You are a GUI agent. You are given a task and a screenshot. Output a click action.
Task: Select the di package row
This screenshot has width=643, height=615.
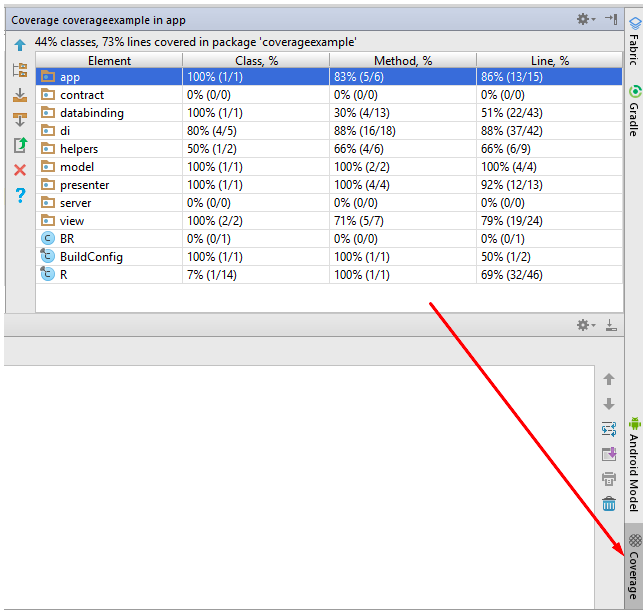[329, 131]
